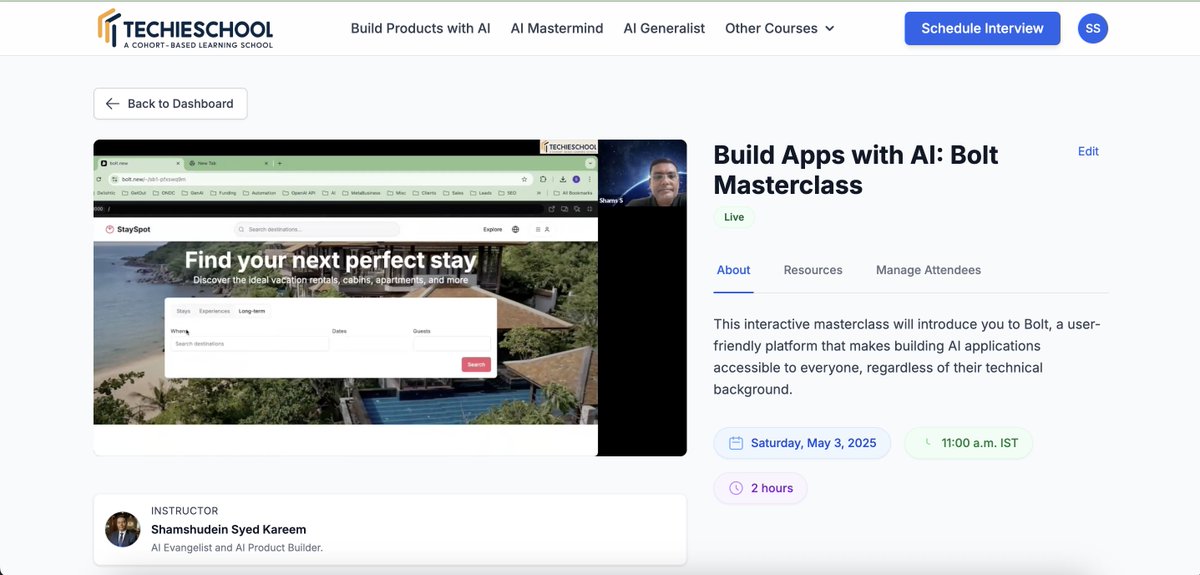Viewport: 1200px width, 575px height.
Task: Click the back arrow icon on Dashboard button
Action: 112,103
